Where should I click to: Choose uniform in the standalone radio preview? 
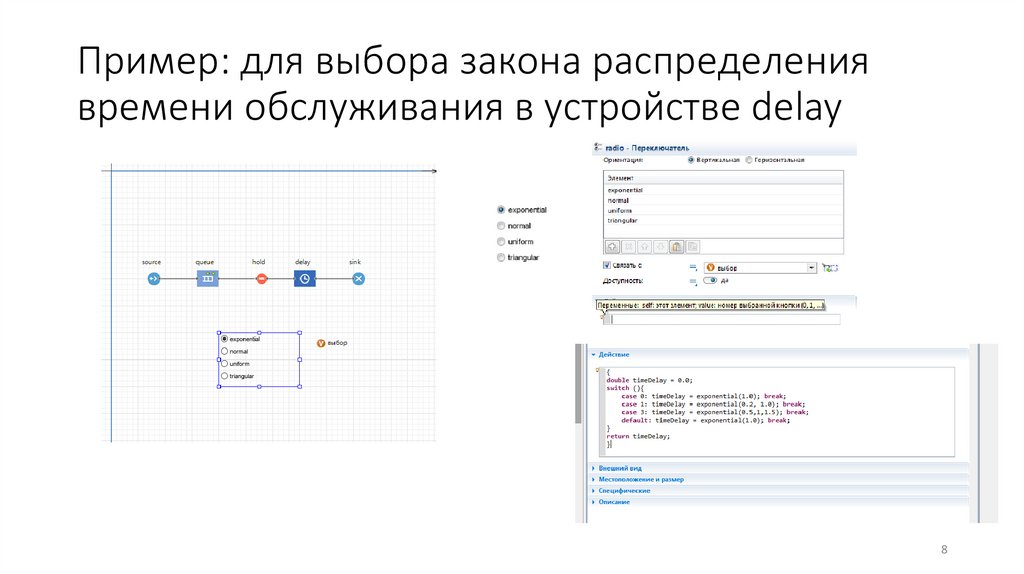click(x=501, y=242)
